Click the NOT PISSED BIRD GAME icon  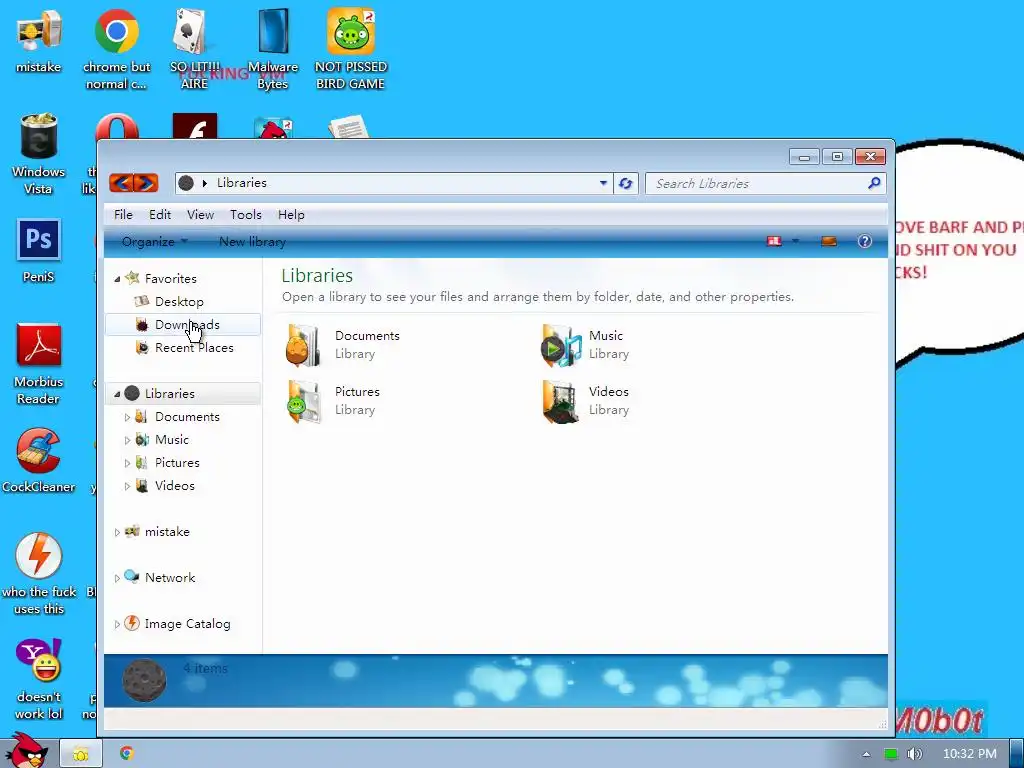351,48
